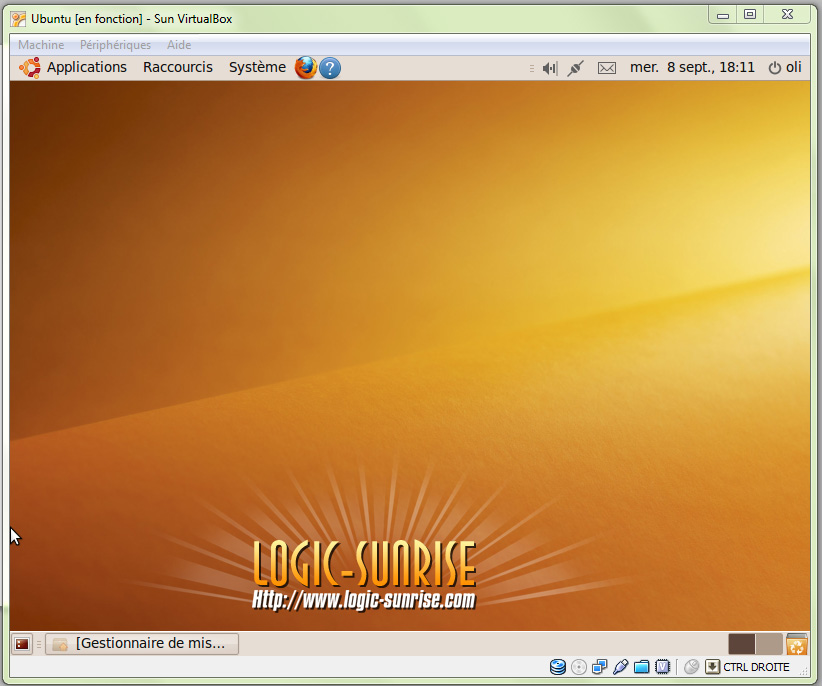822x686 pixels.
Task: Click the USB devices status icon
Action: [x=620, y=667]
